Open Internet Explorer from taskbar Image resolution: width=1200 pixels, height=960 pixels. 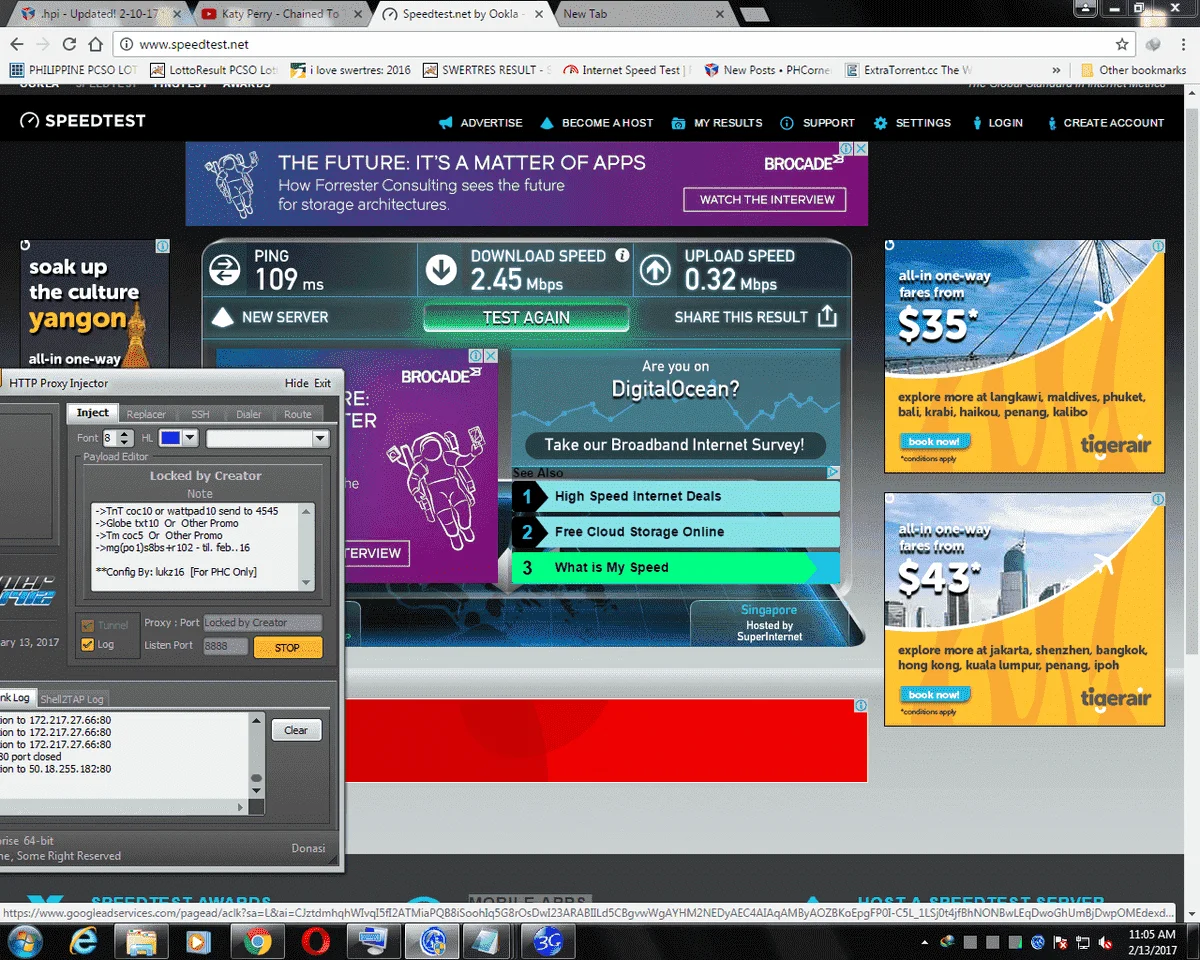[x=83, y=941]
